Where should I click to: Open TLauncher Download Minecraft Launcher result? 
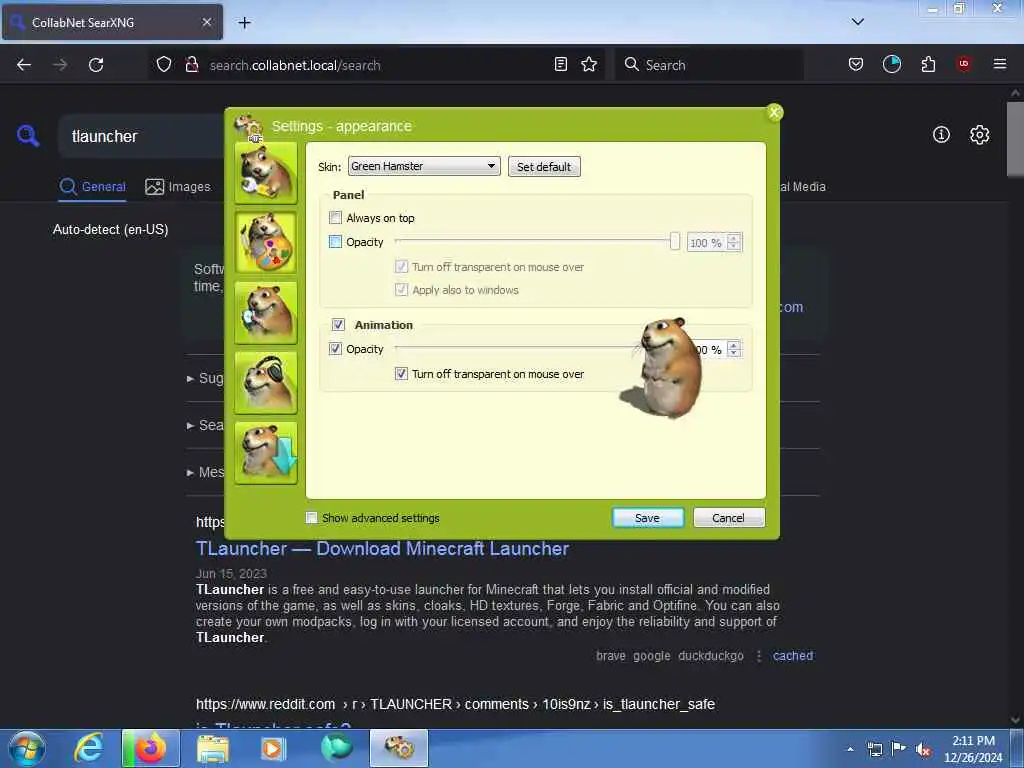(x=382, y=549)
